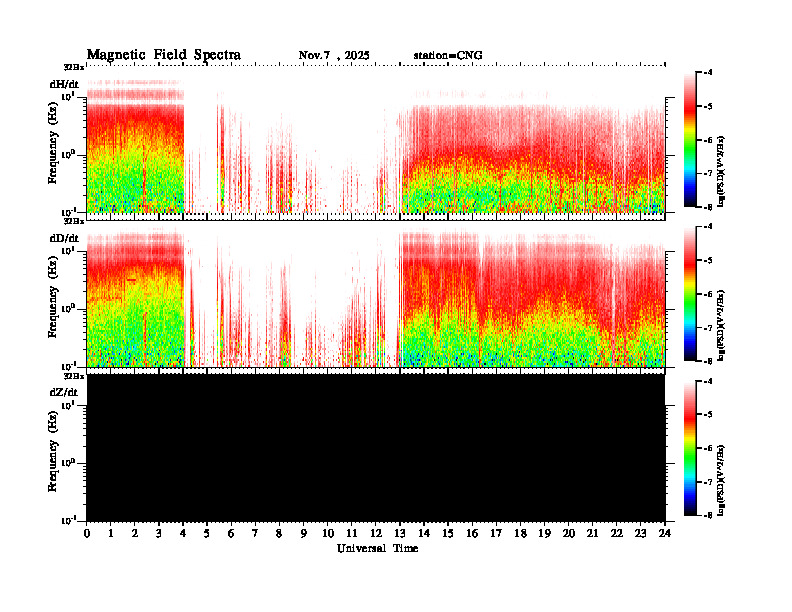
Task: Click the 'Magnetic Field Spectra' title
Action: coord(164,55)
